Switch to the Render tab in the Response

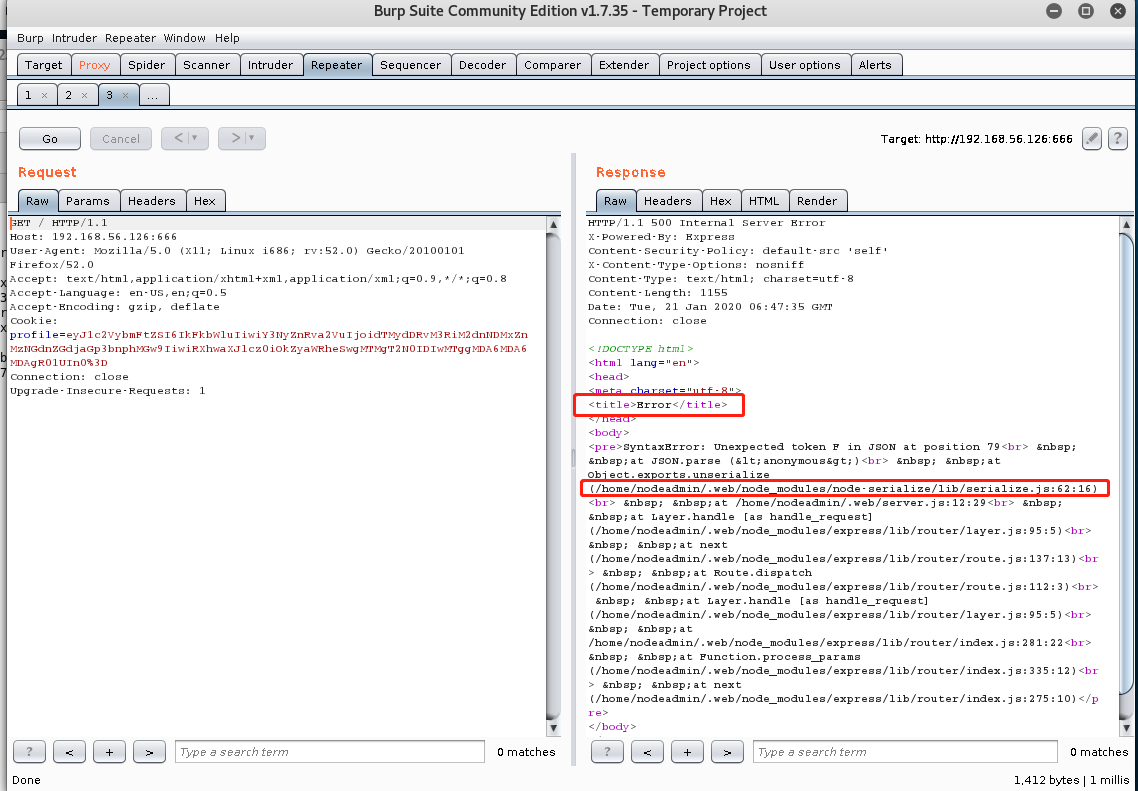pos(818,200)
